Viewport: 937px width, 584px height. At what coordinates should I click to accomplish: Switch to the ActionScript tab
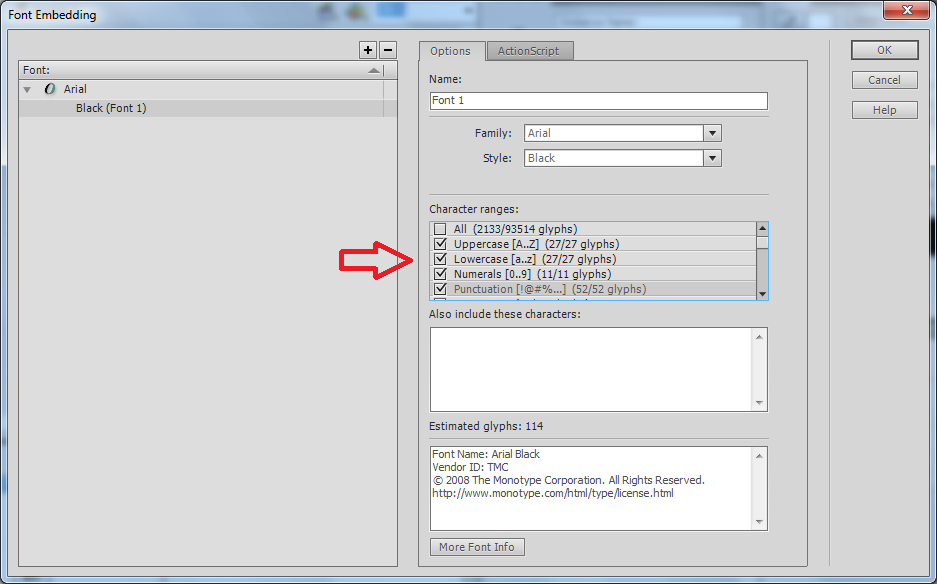[529, 51]
